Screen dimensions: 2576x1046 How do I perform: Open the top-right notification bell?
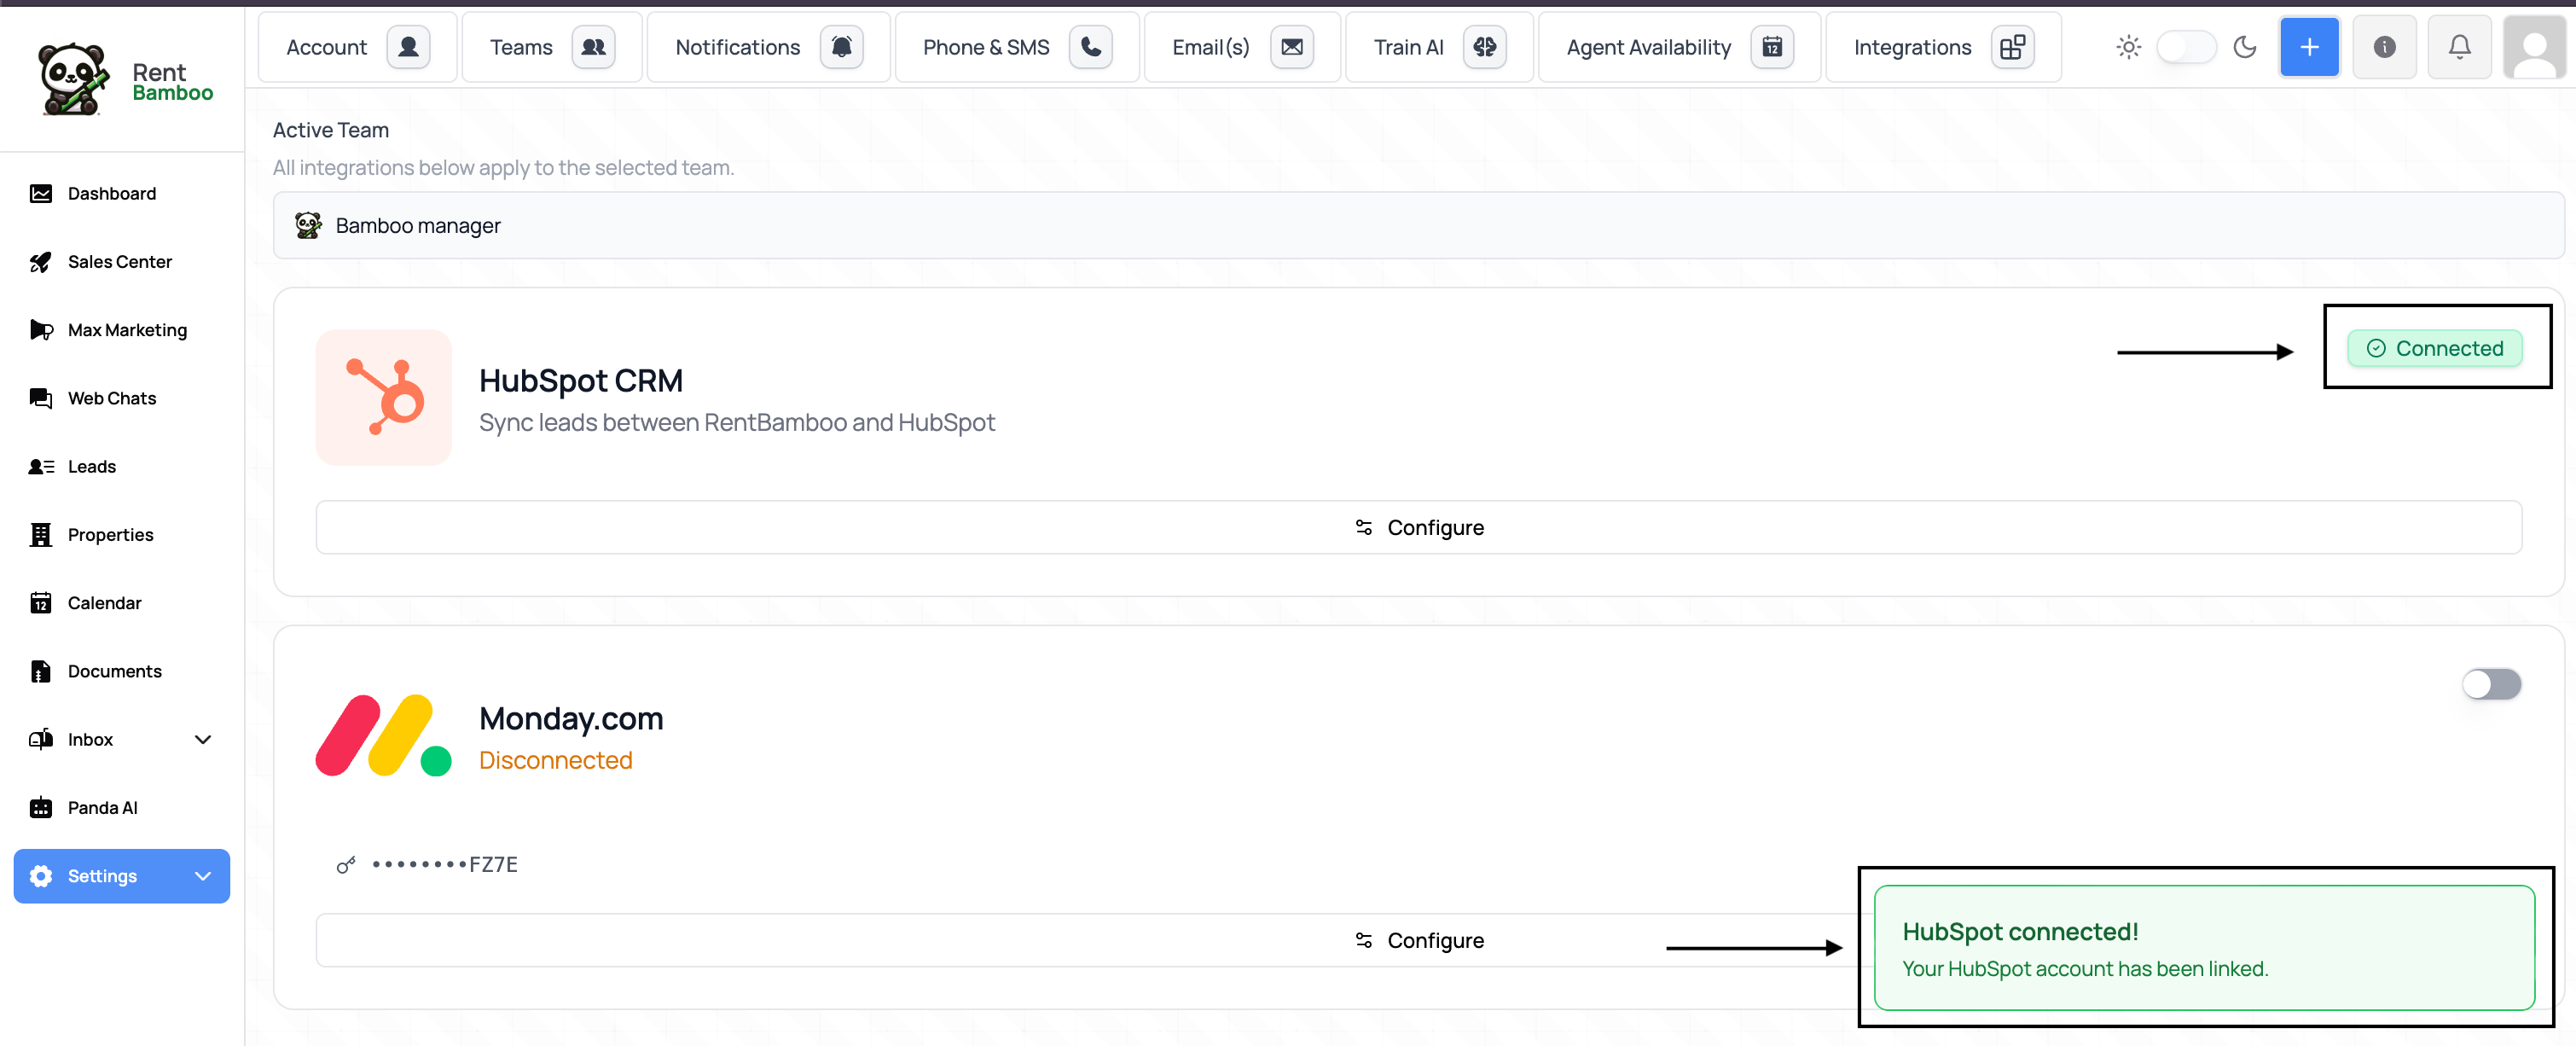tap(2459, 47)
